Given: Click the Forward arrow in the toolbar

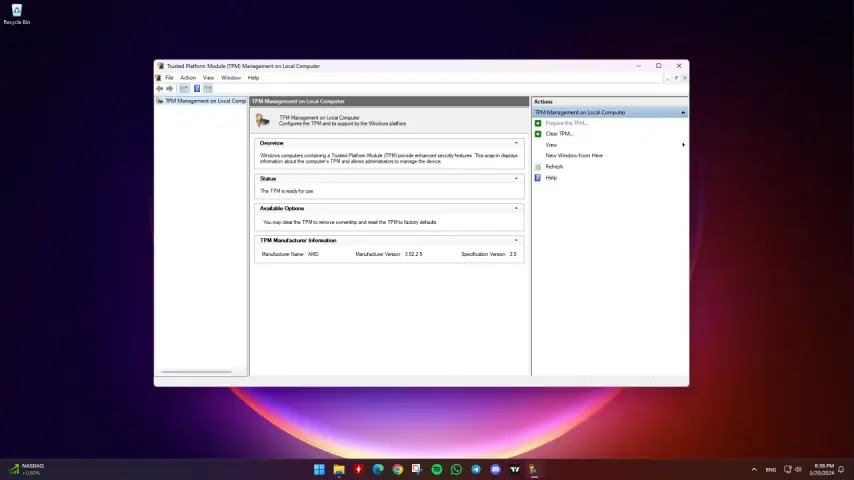Looking at the screenshot, I should click(x=169, y=89).
